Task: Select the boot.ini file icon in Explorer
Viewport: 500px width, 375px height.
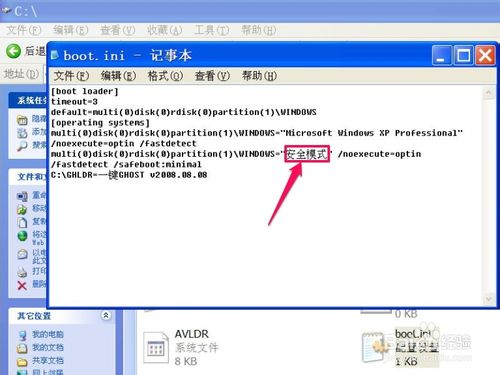Action: pos(375,347)
